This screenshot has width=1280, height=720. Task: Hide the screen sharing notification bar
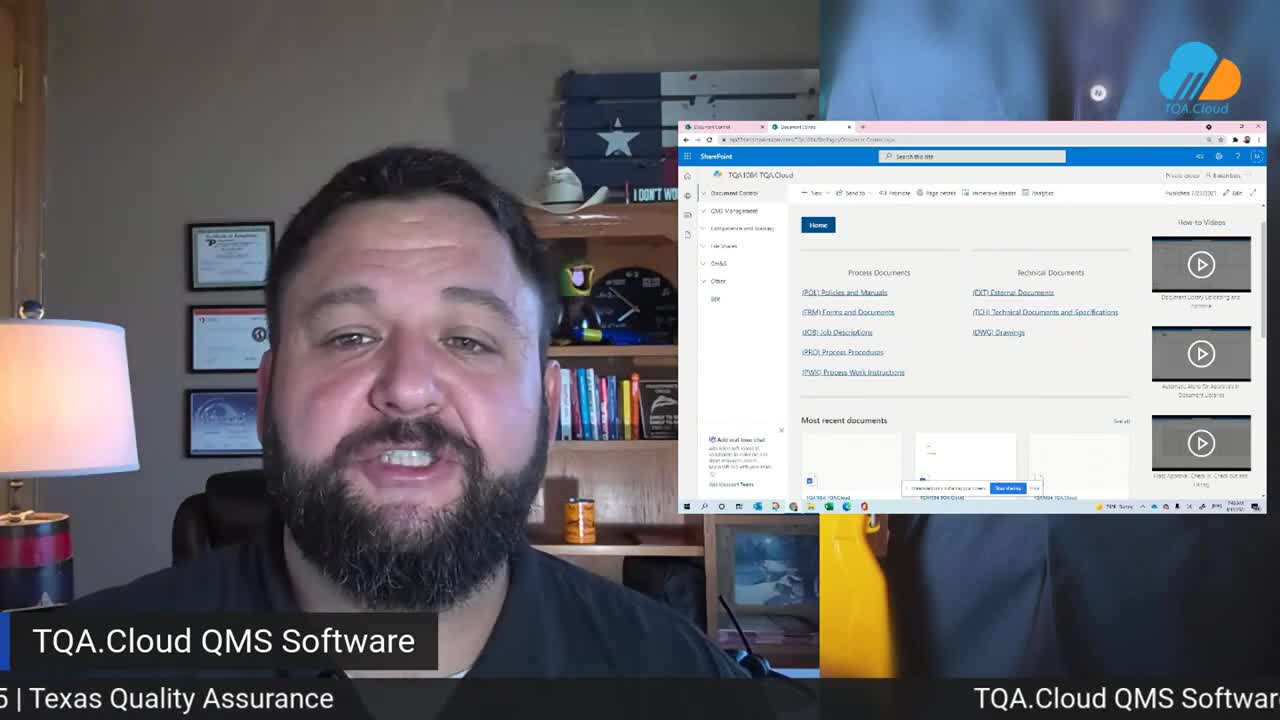[x=1034, y=488]
